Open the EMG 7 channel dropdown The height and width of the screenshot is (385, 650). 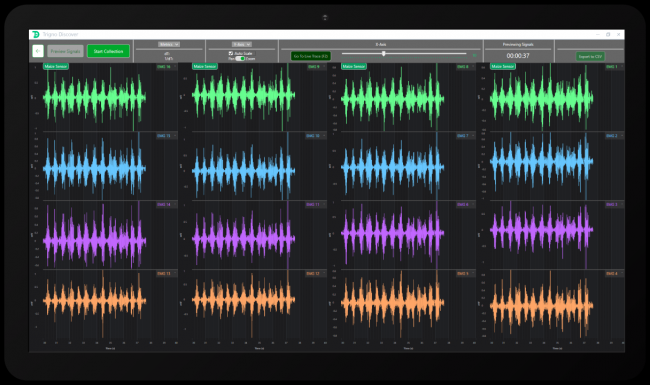point(465,136)
